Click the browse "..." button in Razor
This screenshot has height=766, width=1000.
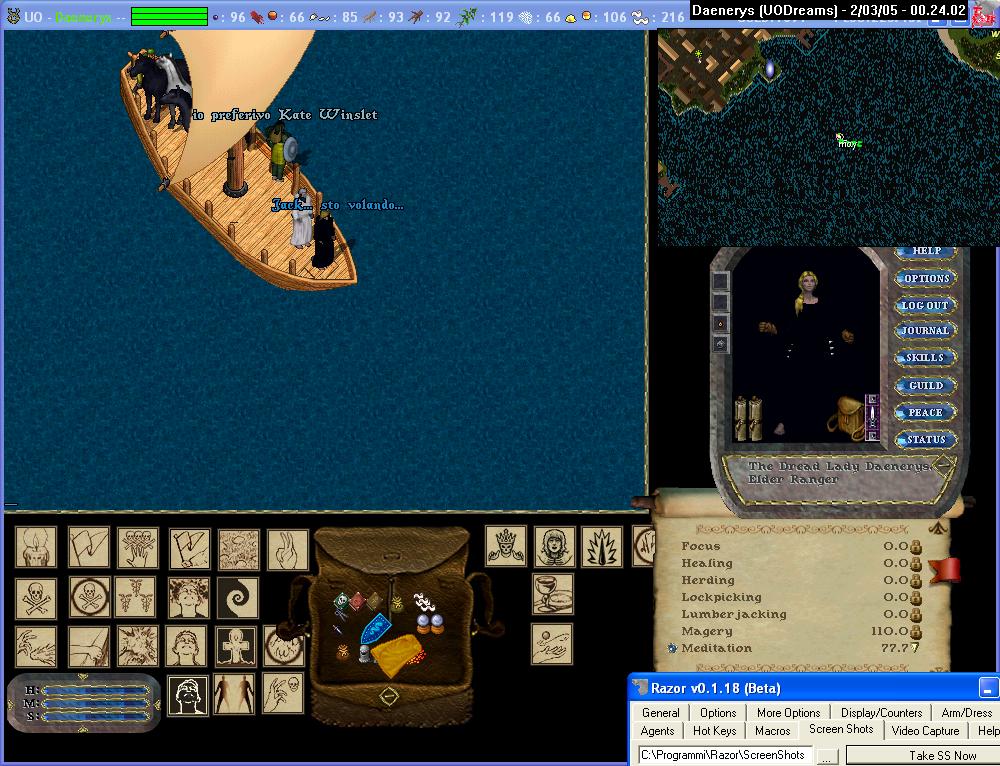point(827,756)
